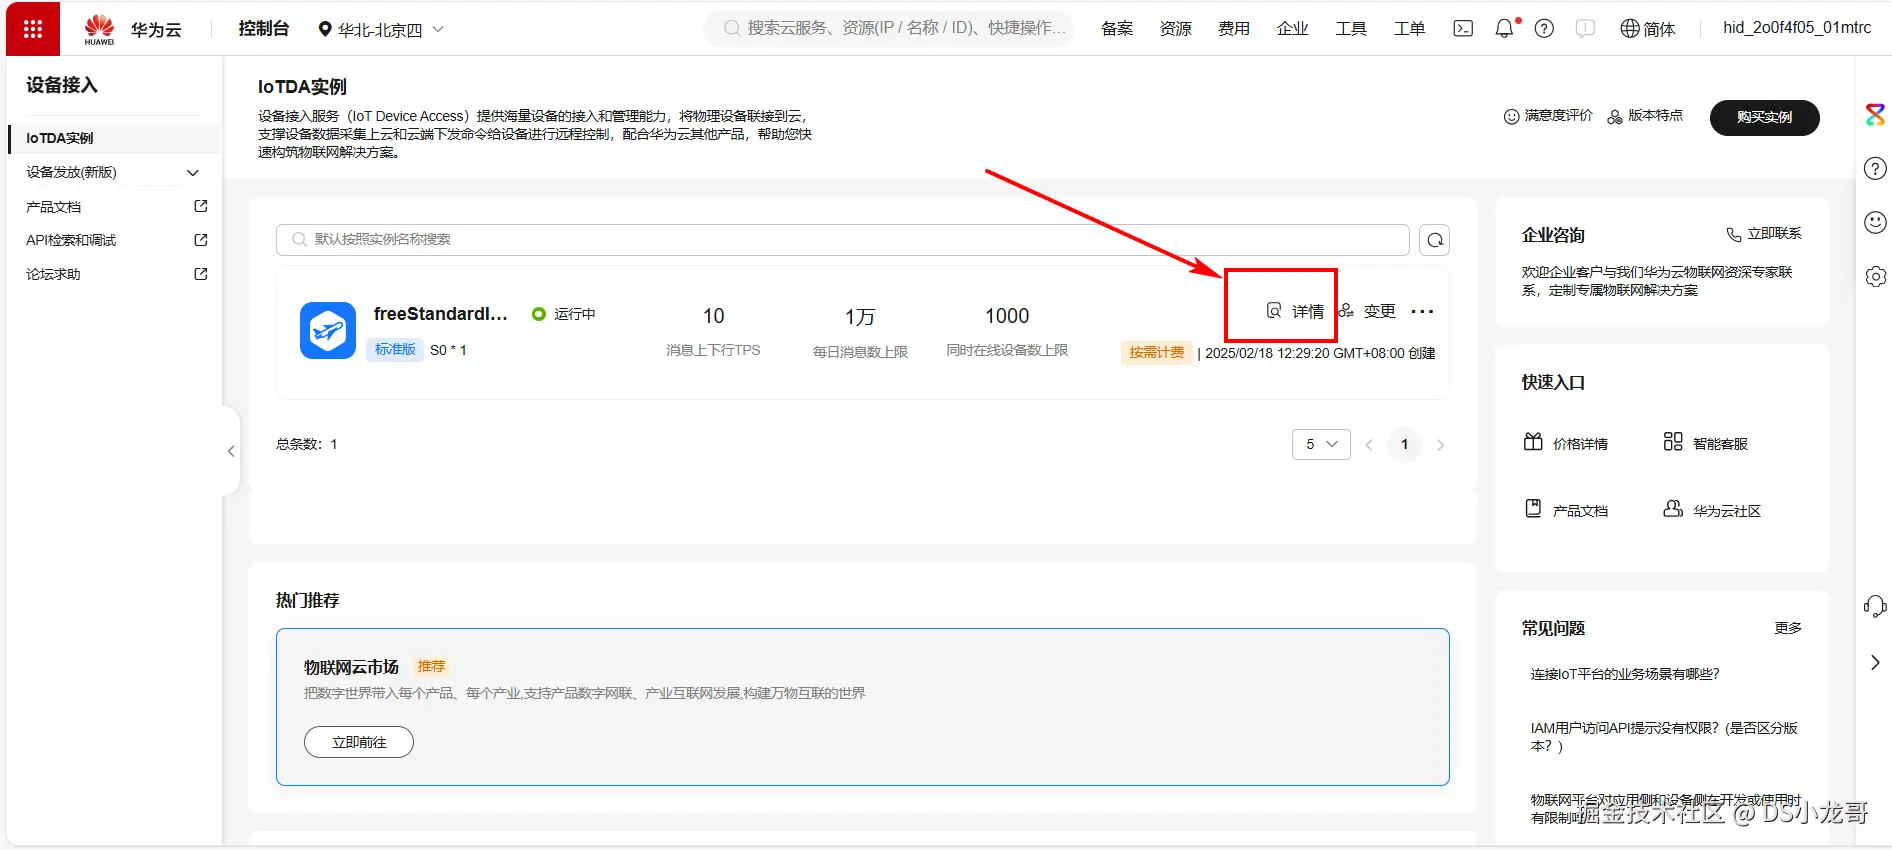Image resolution: width=1892 pixels, height=850 pixels.
Task: Open 华为云社区 quick entry
Action: click(1712, 510)
